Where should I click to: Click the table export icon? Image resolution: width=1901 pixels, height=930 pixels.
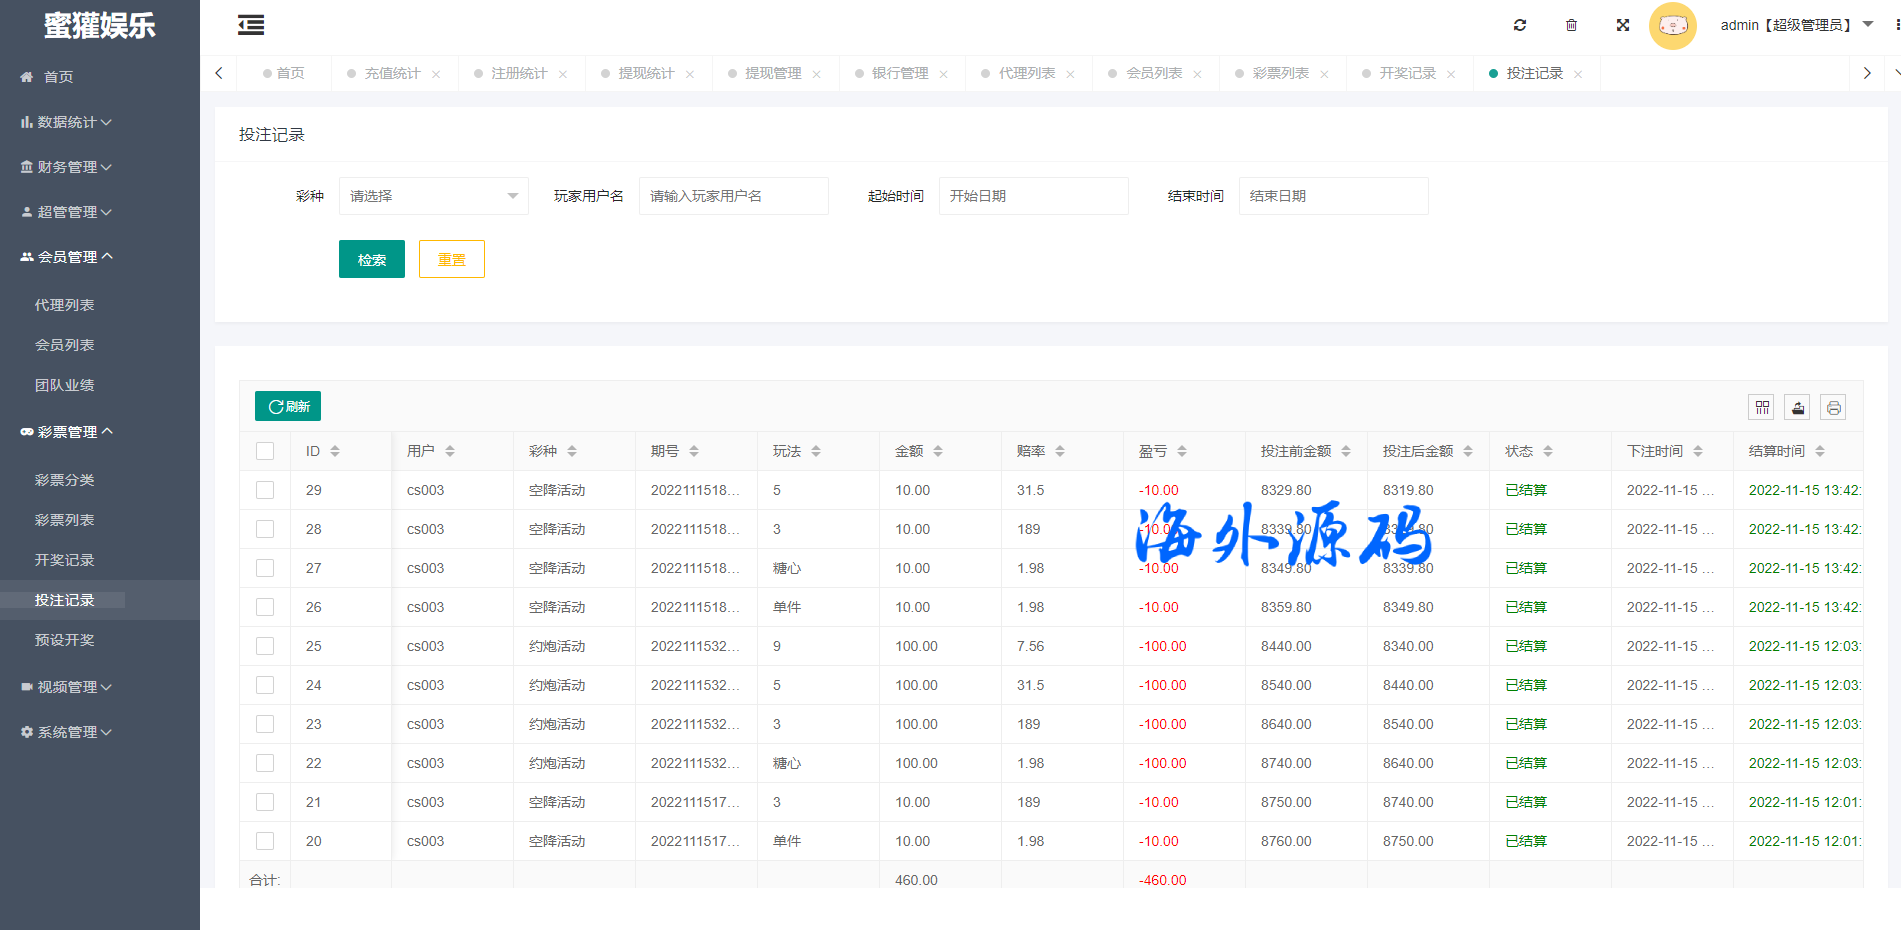1797,407
